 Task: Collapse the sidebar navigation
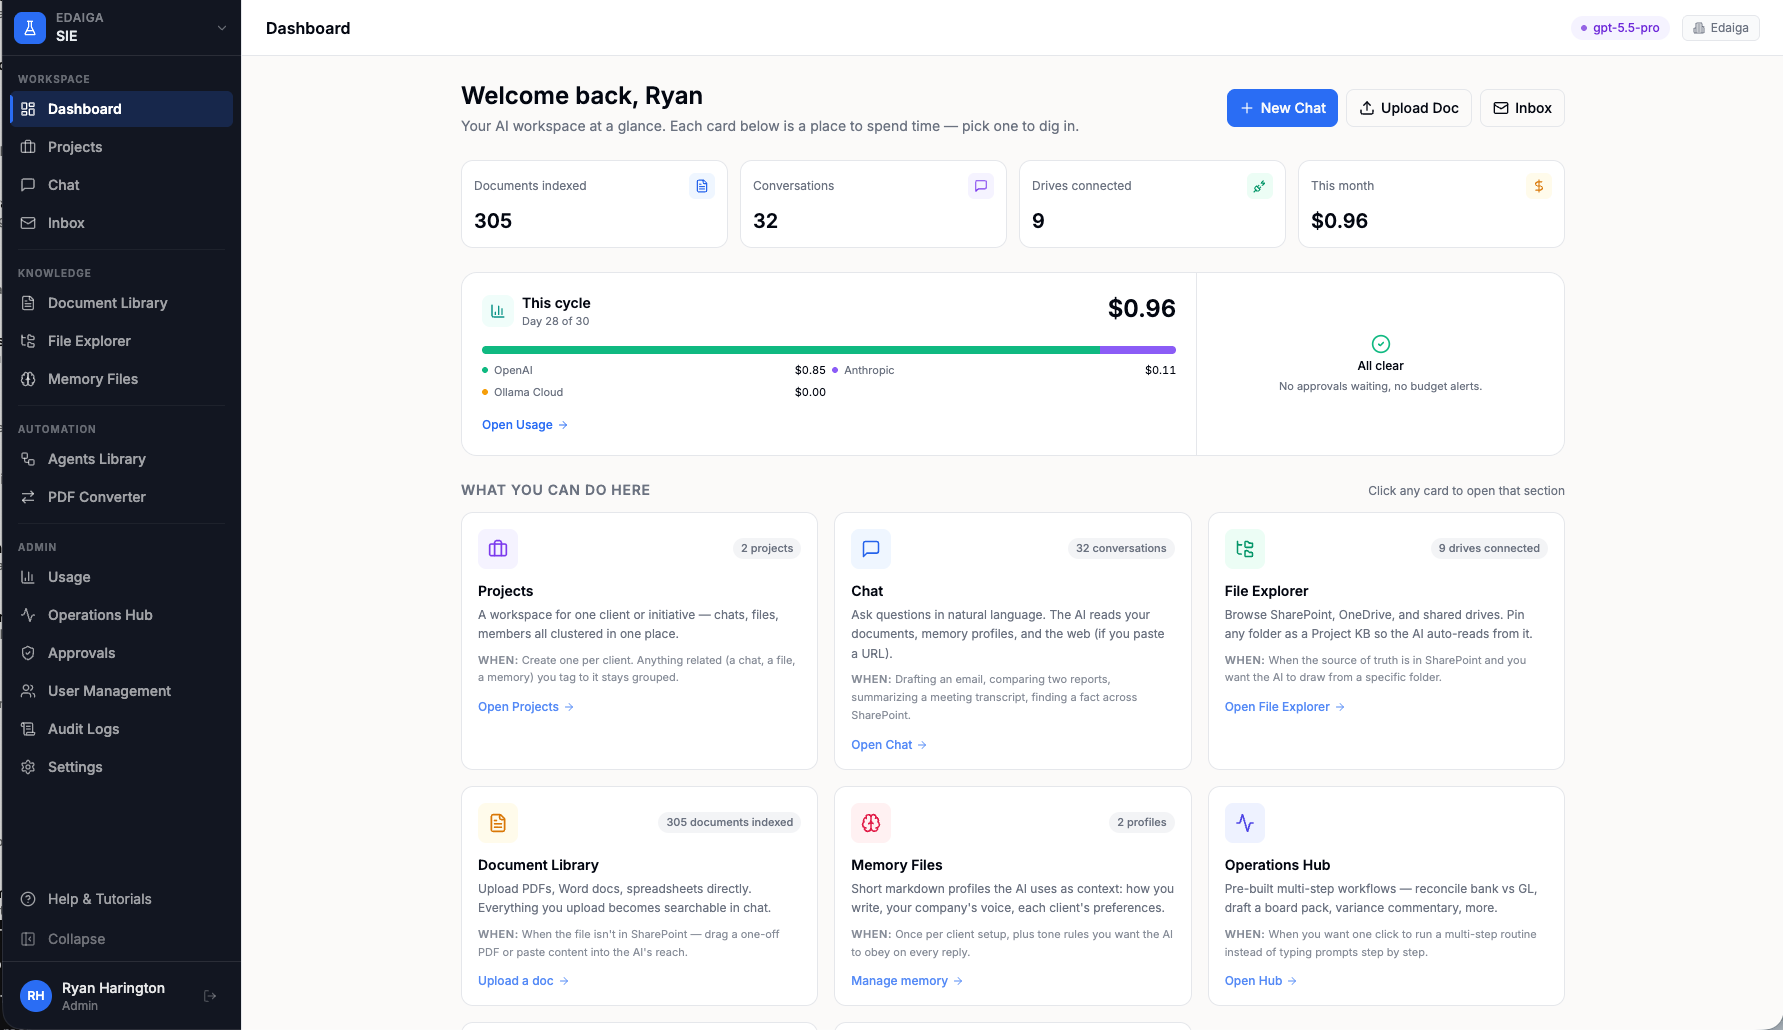pos(76,939)
